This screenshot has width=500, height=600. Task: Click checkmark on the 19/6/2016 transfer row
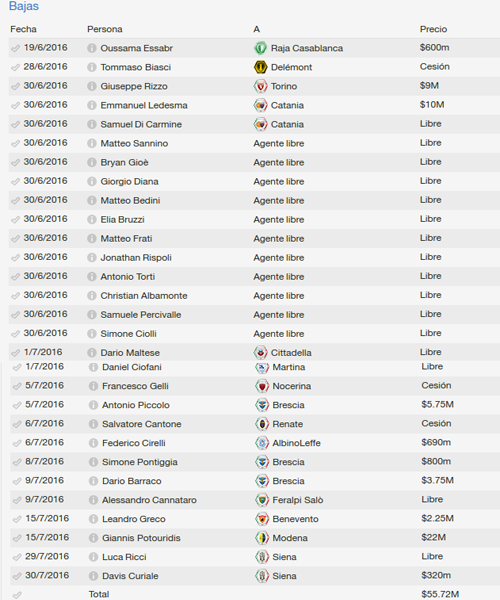tap(15, 48)
